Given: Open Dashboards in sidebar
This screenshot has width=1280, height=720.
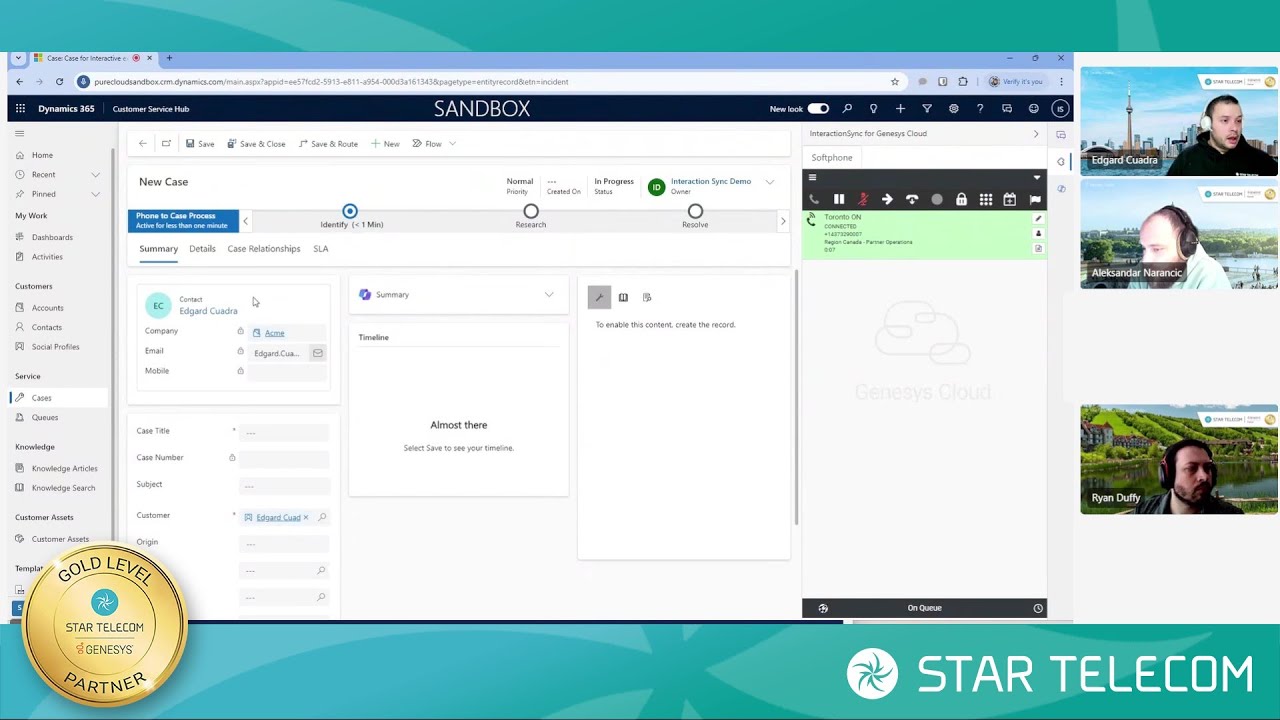Looking at the screenshot, I should tap(52, 237).
